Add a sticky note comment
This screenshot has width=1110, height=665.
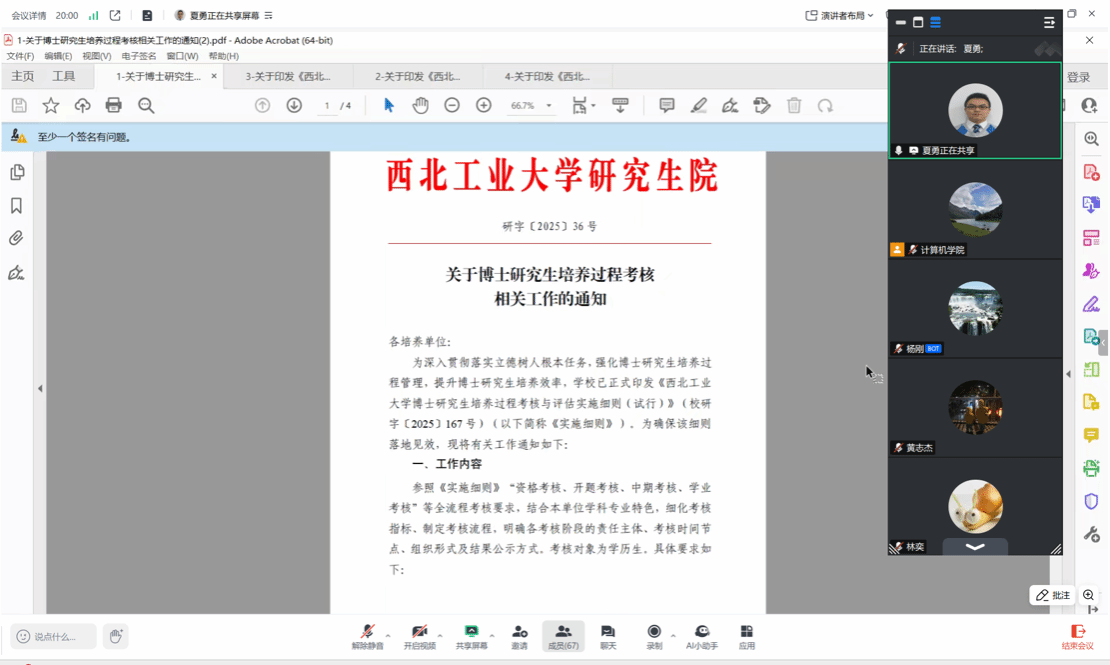(x=667, y=106)
